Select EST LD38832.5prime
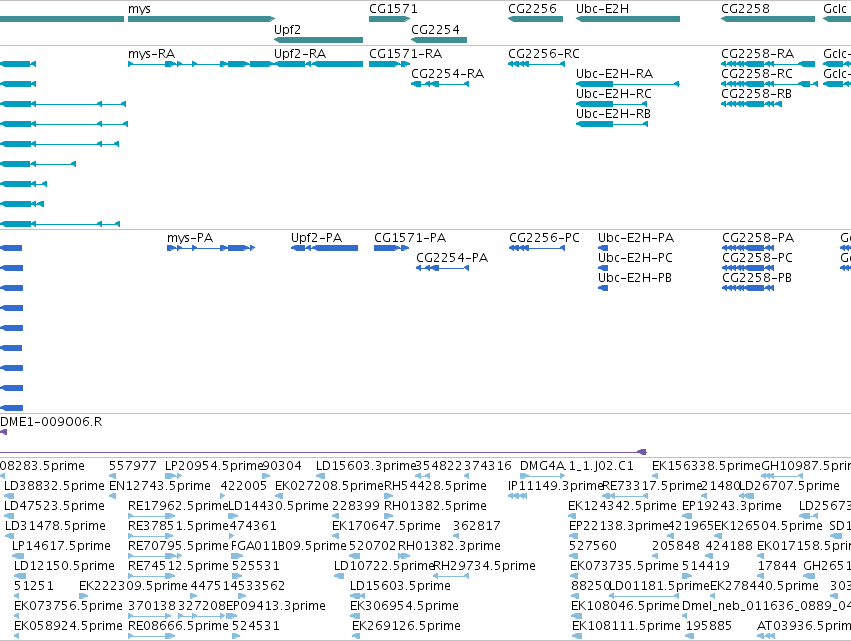Viewport: 851px width, 641px height. point(54,486)
